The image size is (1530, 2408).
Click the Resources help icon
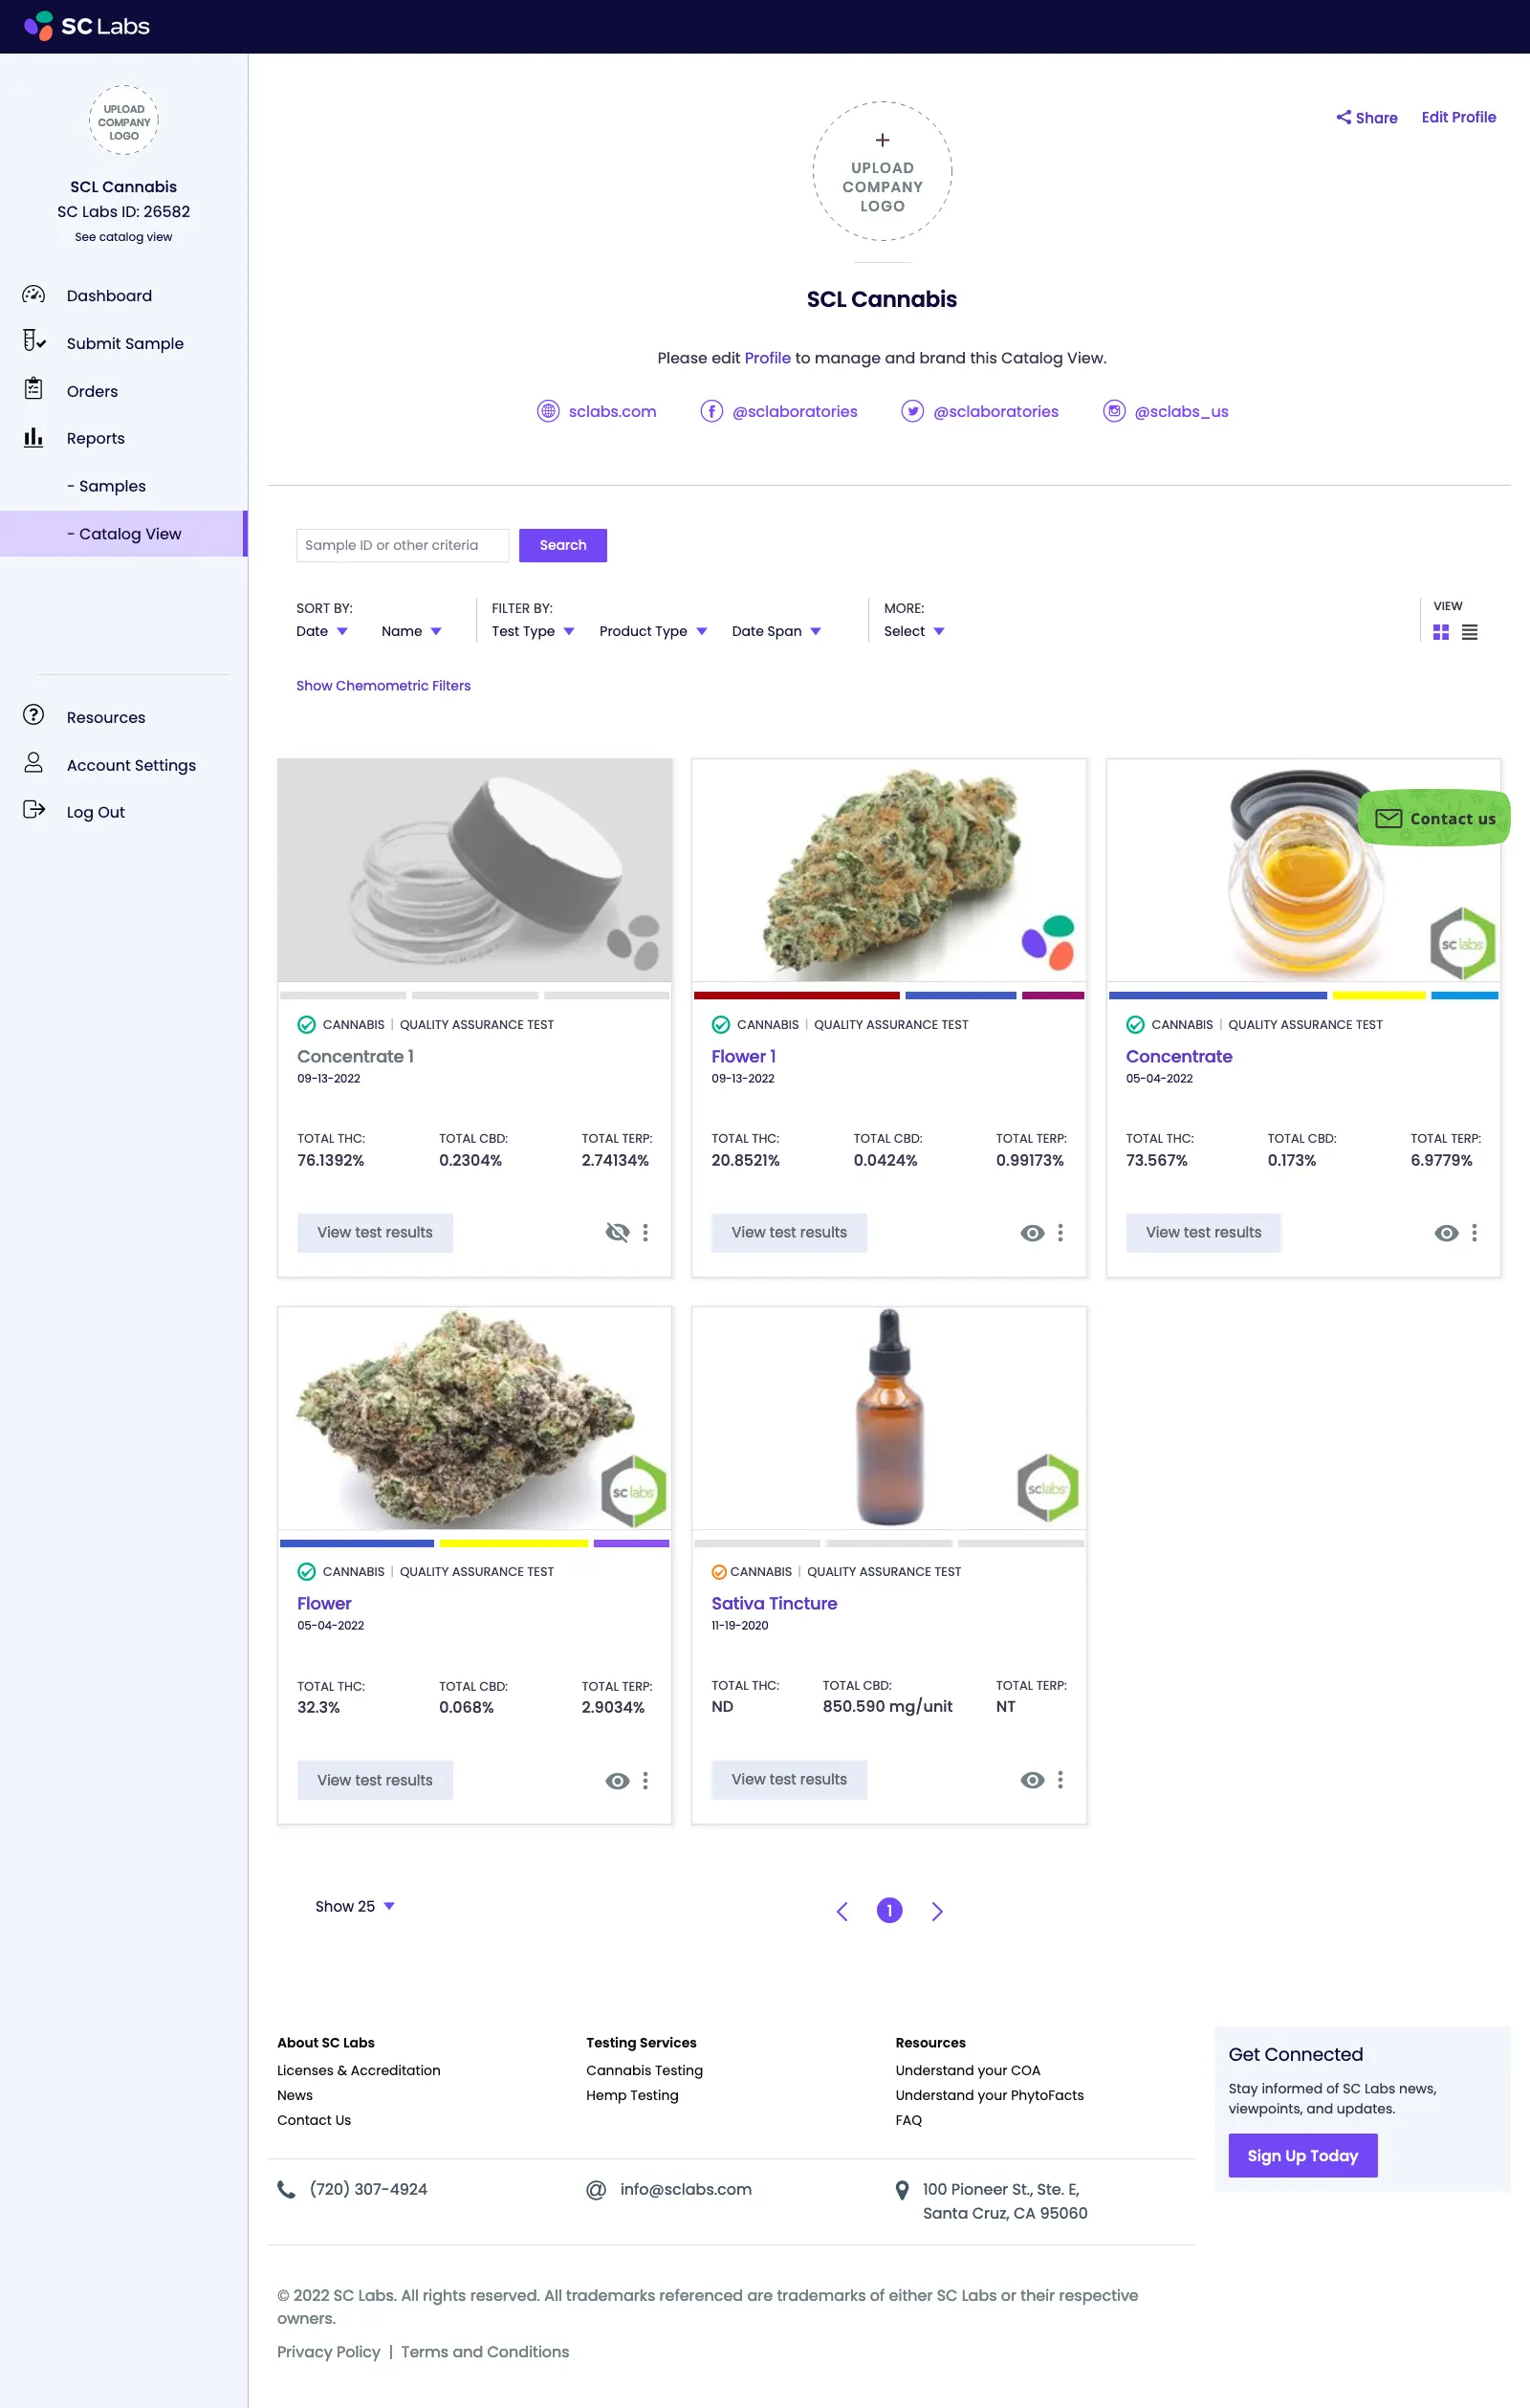[x=34, y=715]
